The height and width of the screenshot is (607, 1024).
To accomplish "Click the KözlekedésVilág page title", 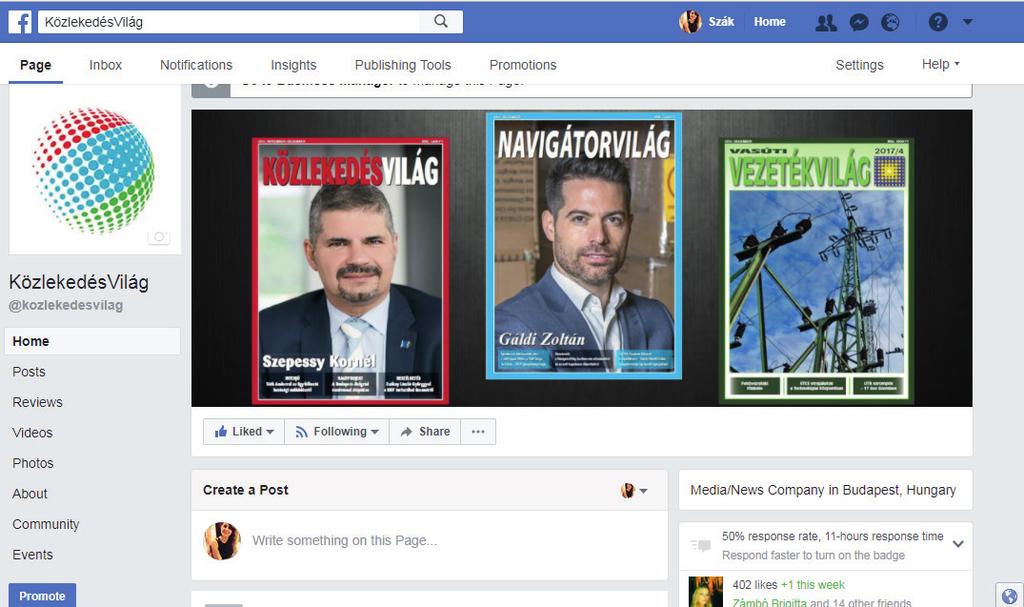I will point(79,282).
